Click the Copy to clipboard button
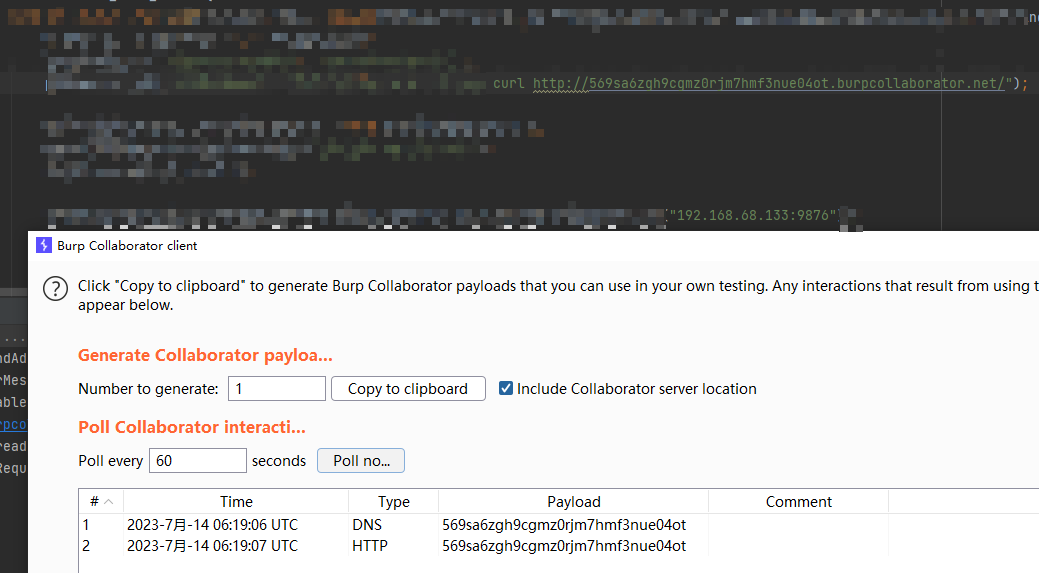Screen dimensions: 1039x573 [x=408, y=389]
